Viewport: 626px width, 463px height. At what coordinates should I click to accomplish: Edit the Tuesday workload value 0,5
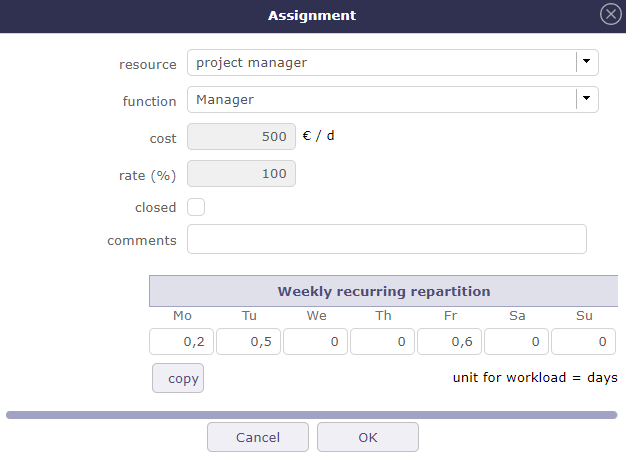click(x=248, y=342)
